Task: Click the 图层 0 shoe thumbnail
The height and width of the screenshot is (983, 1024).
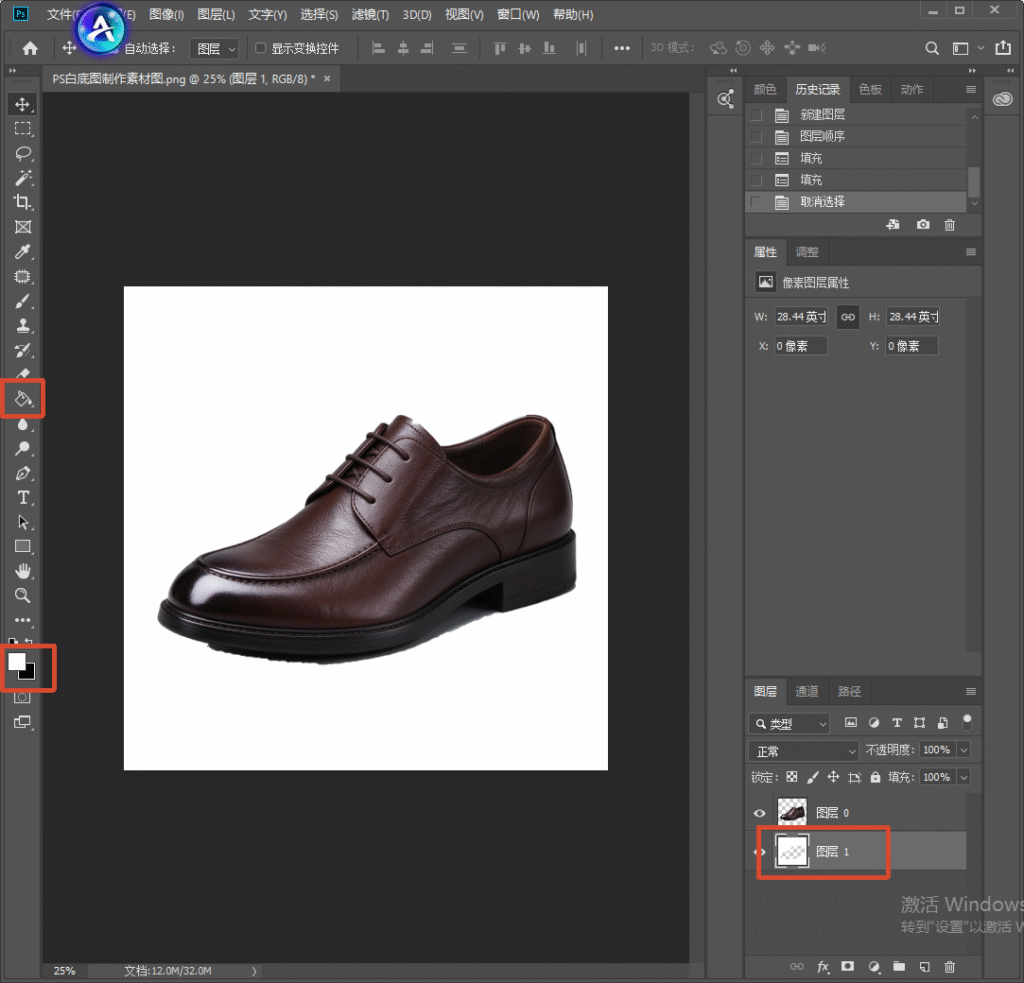Action: tap(792, 813)
